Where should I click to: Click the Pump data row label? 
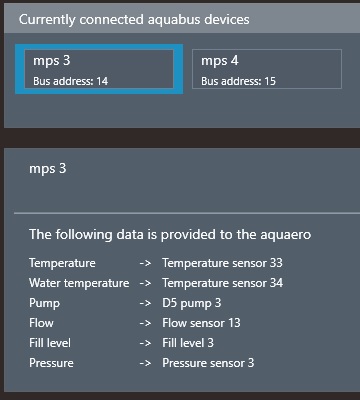[45, 303]
